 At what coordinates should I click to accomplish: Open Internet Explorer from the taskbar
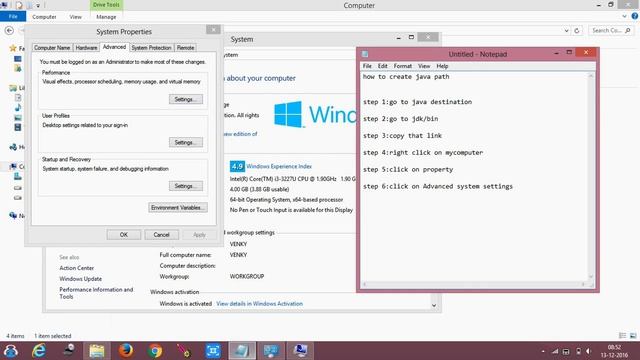coord(39,351)
